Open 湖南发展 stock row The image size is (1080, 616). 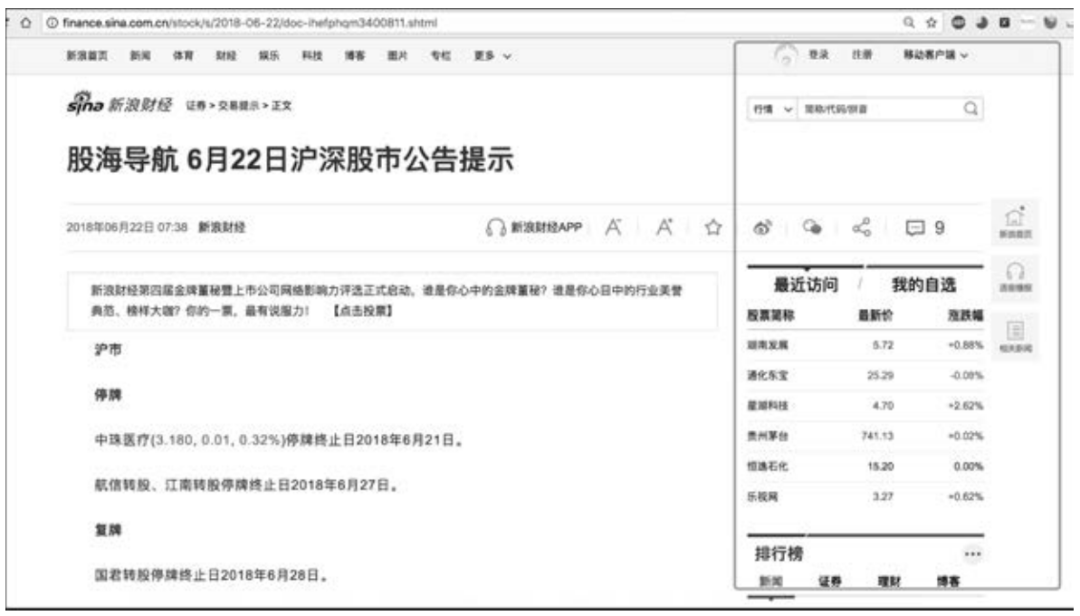(x=865, y=345)
